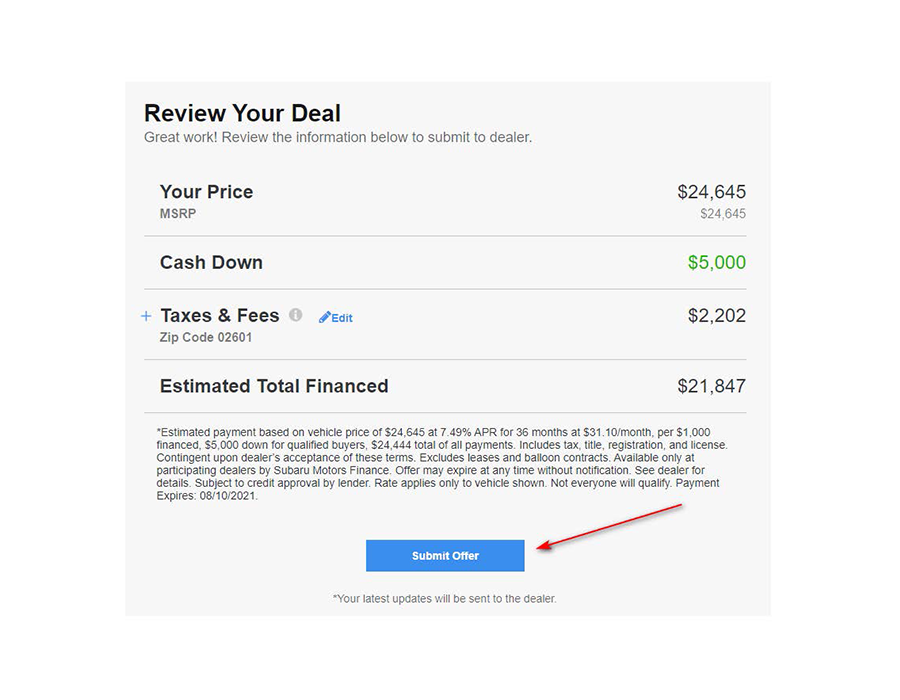Image resolution: width=900 pixels, height=700 pixels.
Task: Select the Estimated Total Financed label
Action: pyautogui.click(x=274, y=386)
